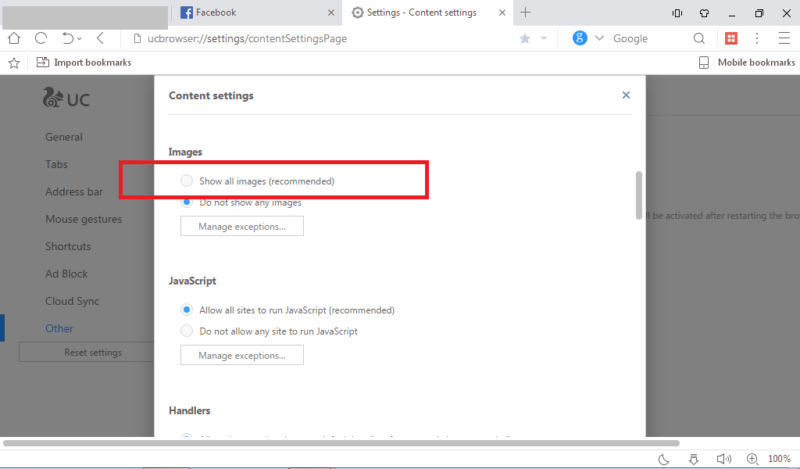This screenshot has width=800, height=469.
Task: Open the search engine selector chevron
Action: point(599,38)
